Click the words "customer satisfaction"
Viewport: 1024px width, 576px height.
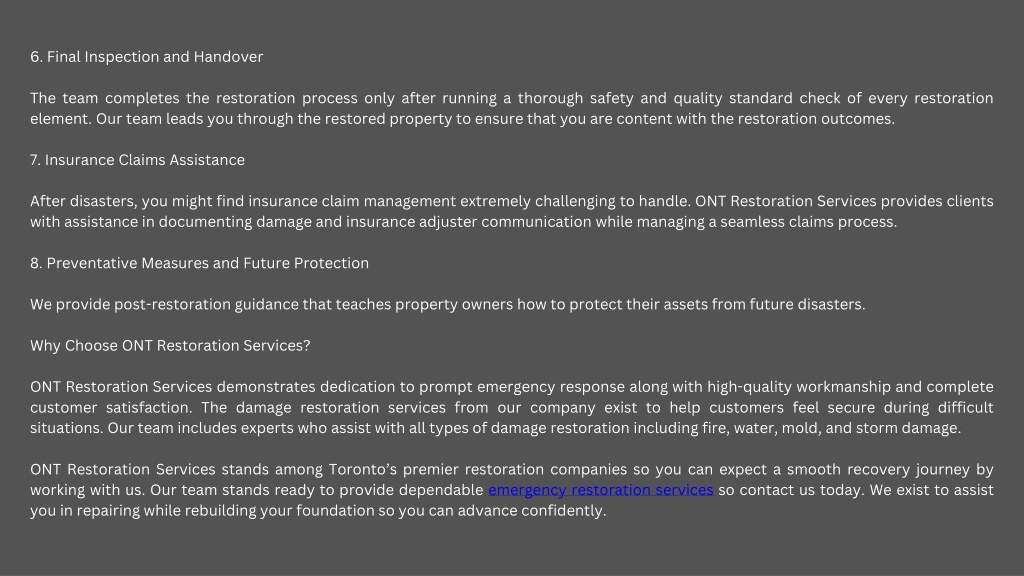(110, 408)
